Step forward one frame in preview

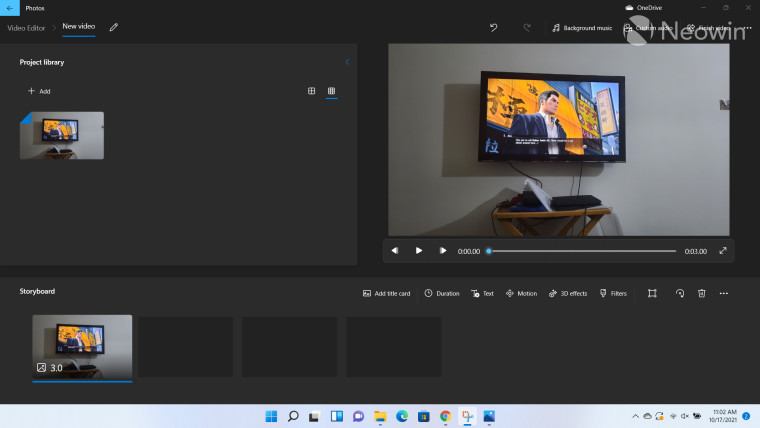[443, 251]
